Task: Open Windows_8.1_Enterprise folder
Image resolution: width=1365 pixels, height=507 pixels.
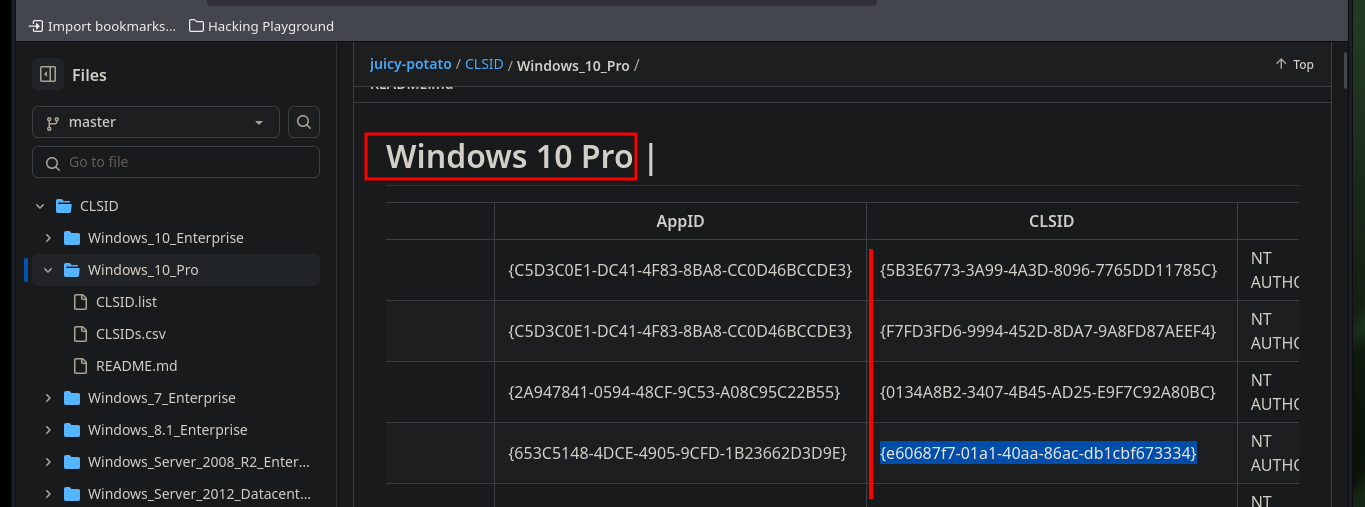Action: [168, 430]
